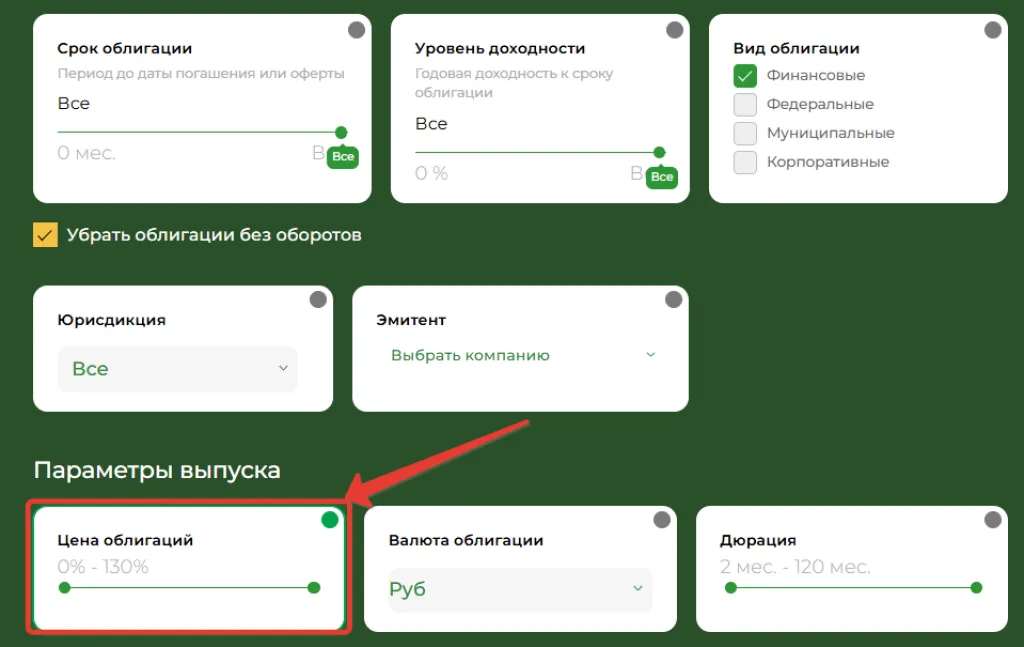The image size is (1024, 647).
Task: Click the chevron in the Руб dropdown
Action: (x=638, y=588)
